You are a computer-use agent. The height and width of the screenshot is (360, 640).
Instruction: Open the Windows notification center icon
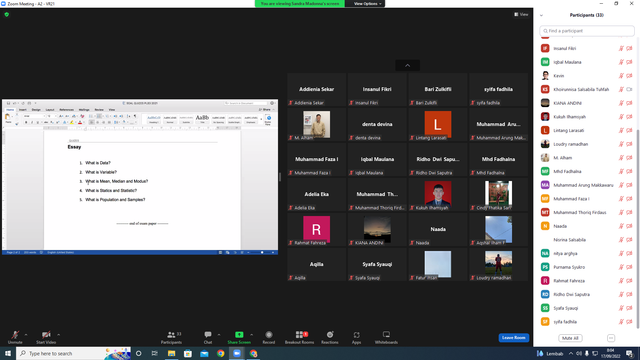629,353
